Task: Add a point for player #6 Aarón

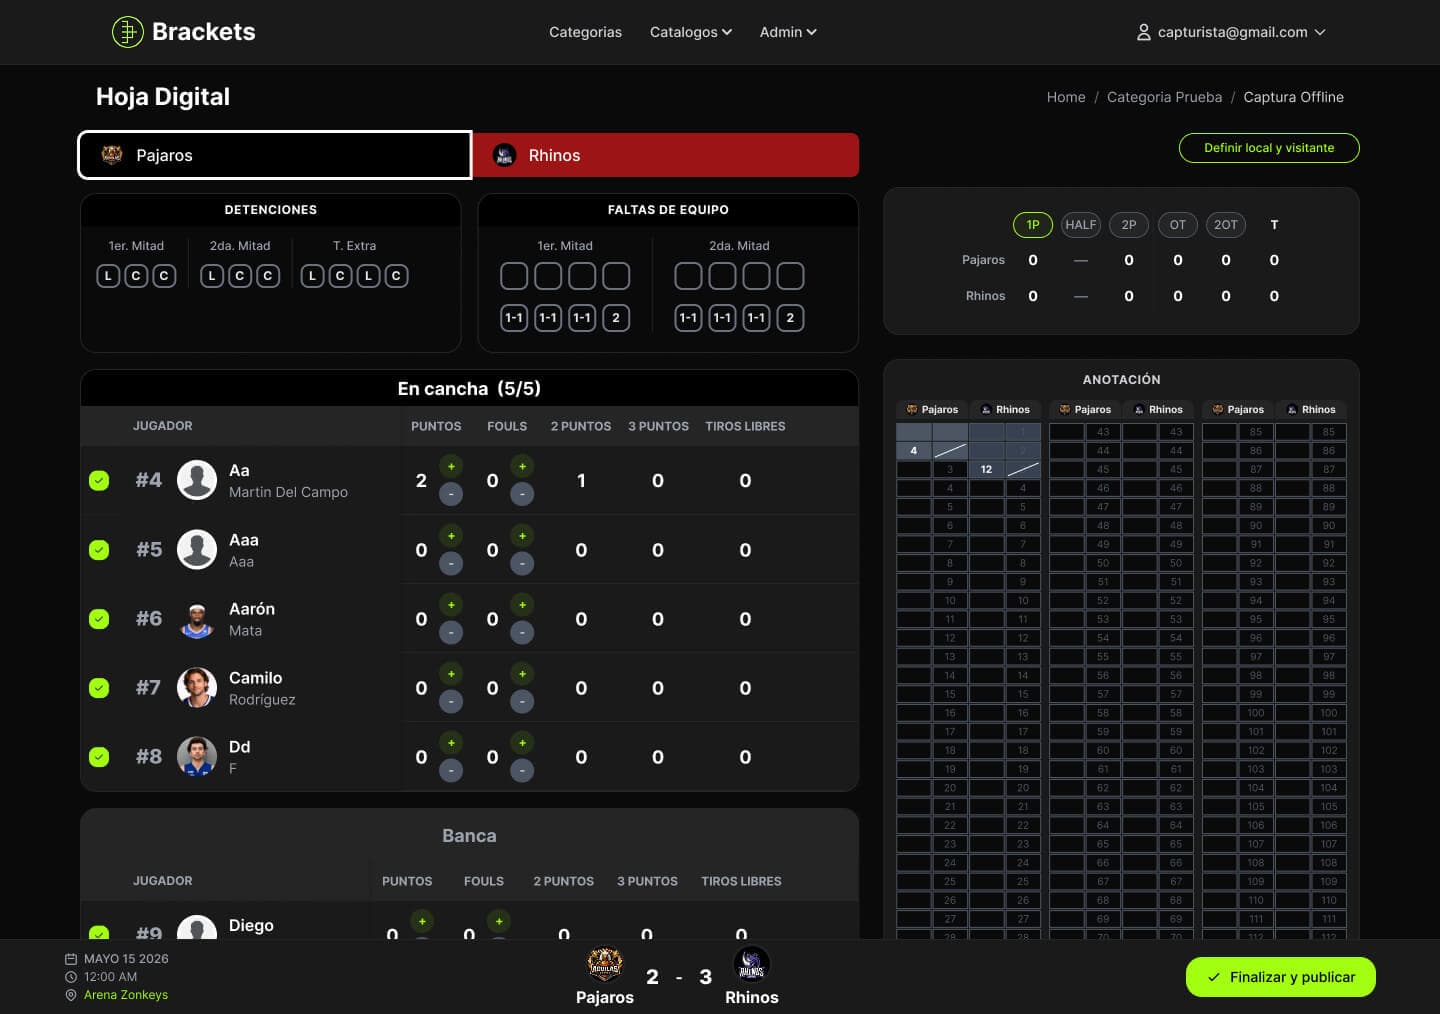Action: coord(451,605)
